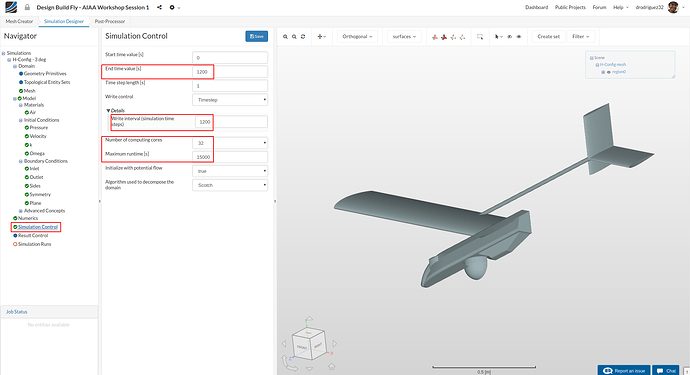Open the Initialize with potential flow dropdown
Screen dimensions: 690x375
(230, 171)
